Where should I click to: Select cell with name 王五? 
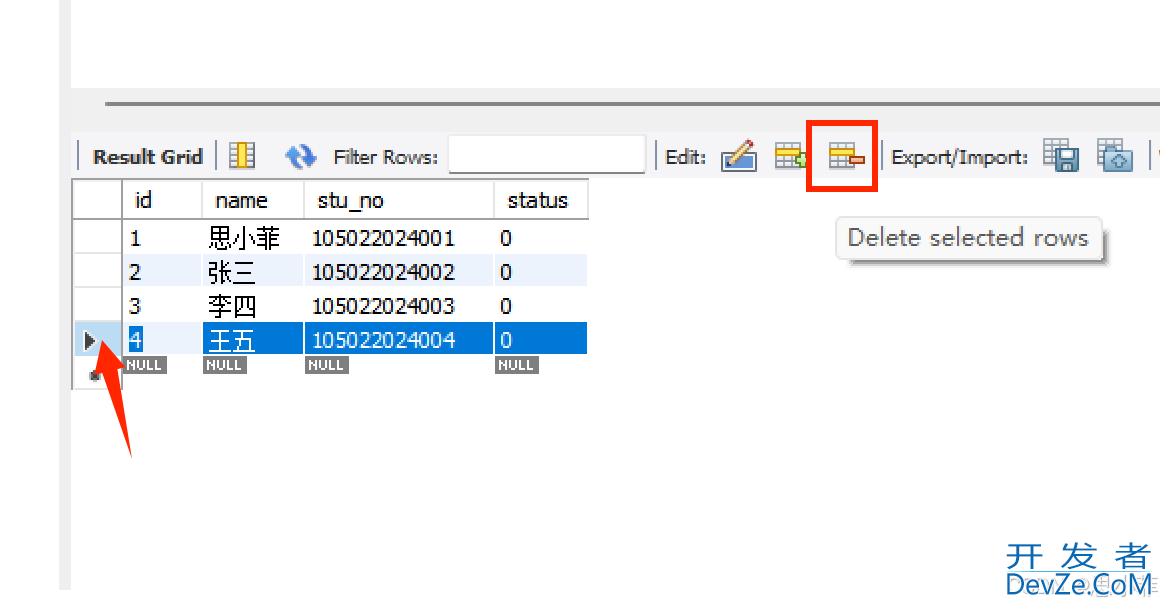pyautogui.click(x=253, y=339)
